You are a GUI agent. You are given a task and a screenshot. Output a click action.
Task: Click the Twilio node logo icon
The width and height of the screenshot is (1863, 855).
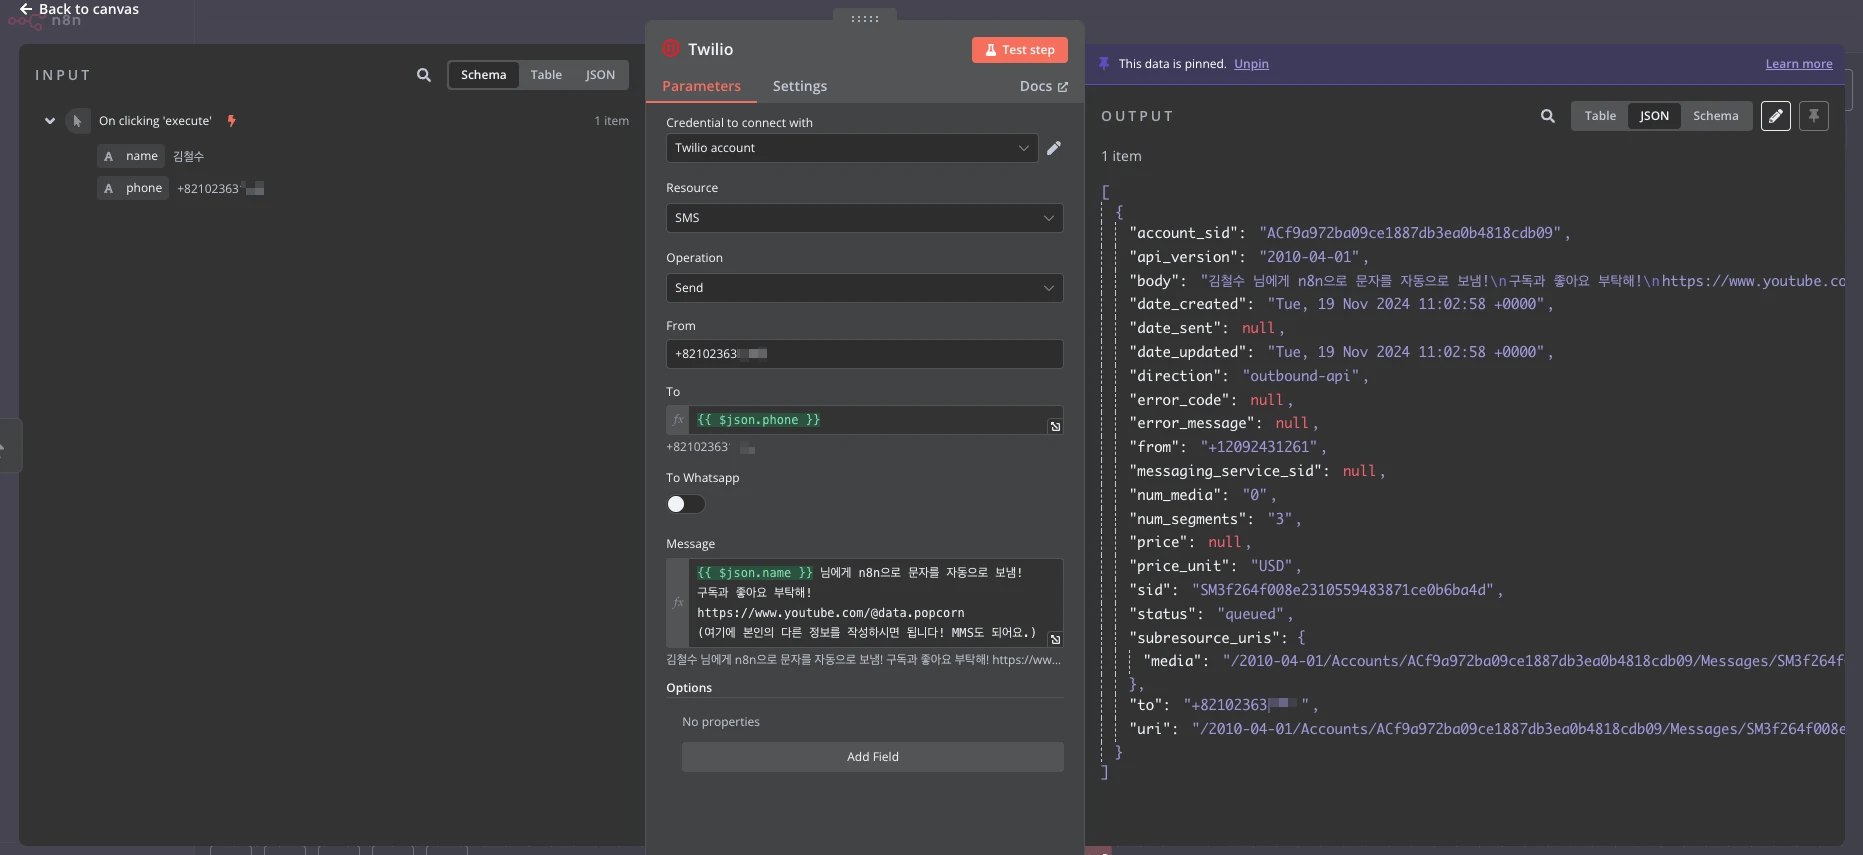pos(671,49)
